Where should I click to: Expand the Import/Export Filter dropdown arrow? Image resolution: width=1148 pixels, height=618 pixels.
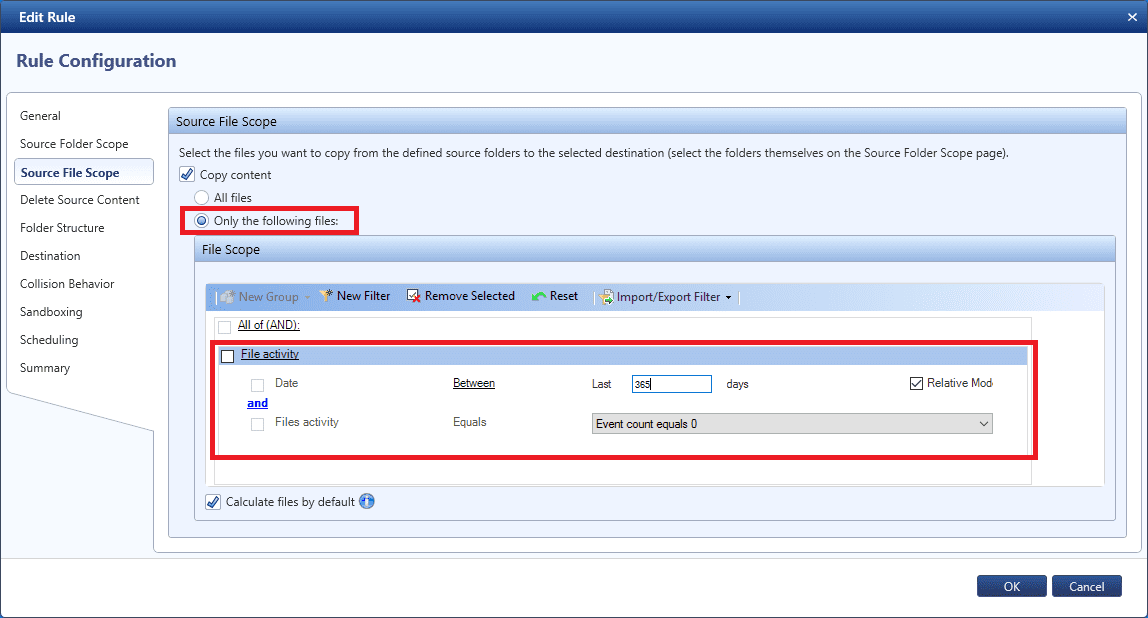pyautogui.click(x=728, y=297)
